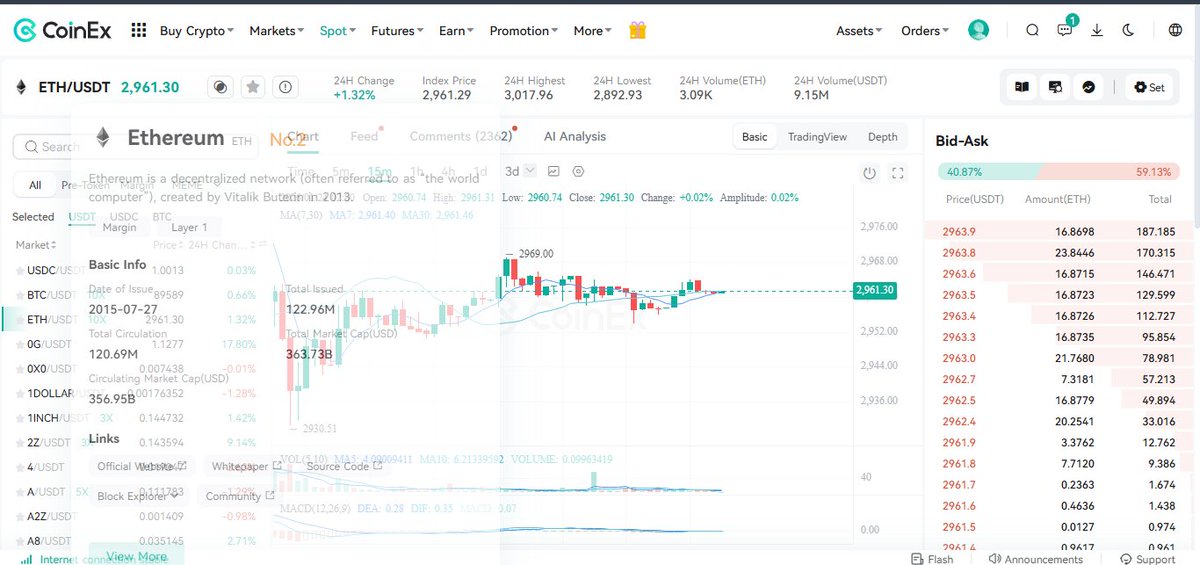This screenshot has height=565, width=1200.
Task: Switch to the Depth chart tab
Action: [882, 137]
